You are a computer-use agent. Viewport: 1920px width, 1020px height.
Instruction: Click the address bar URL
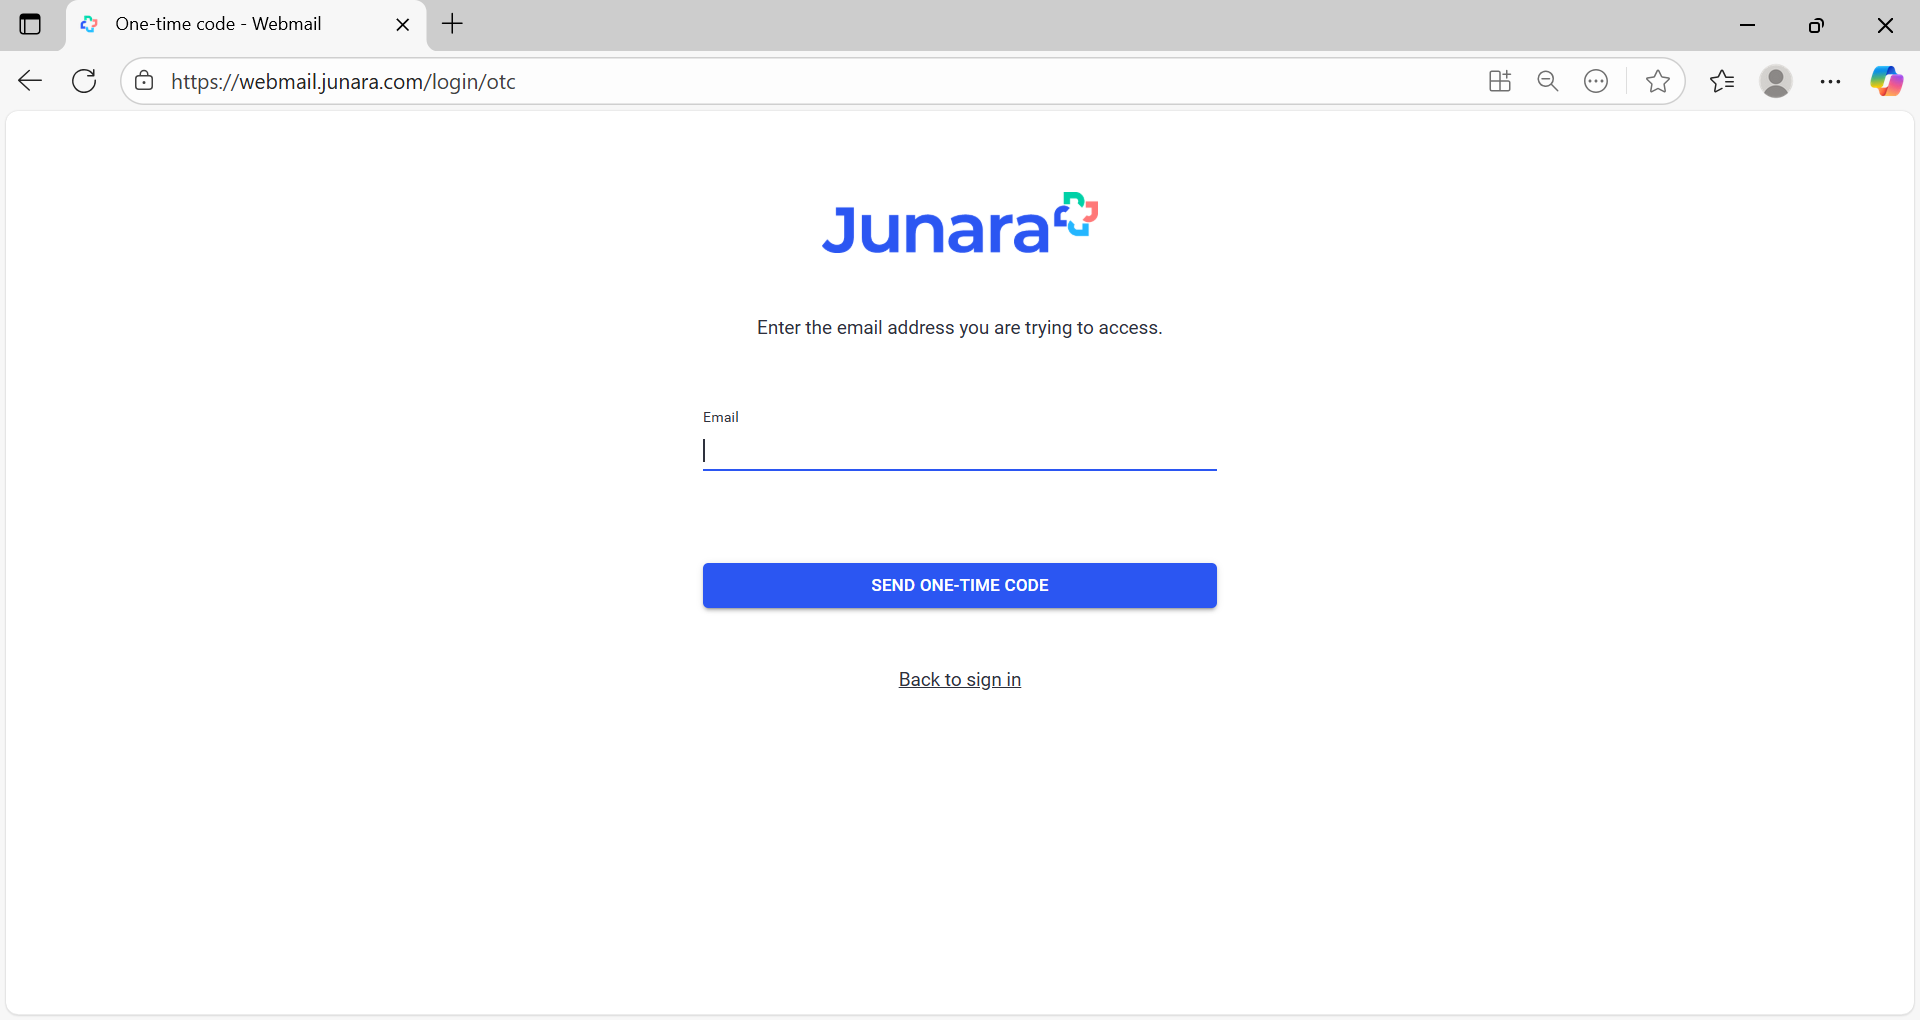pyautogui.click(x=343, y=82)
